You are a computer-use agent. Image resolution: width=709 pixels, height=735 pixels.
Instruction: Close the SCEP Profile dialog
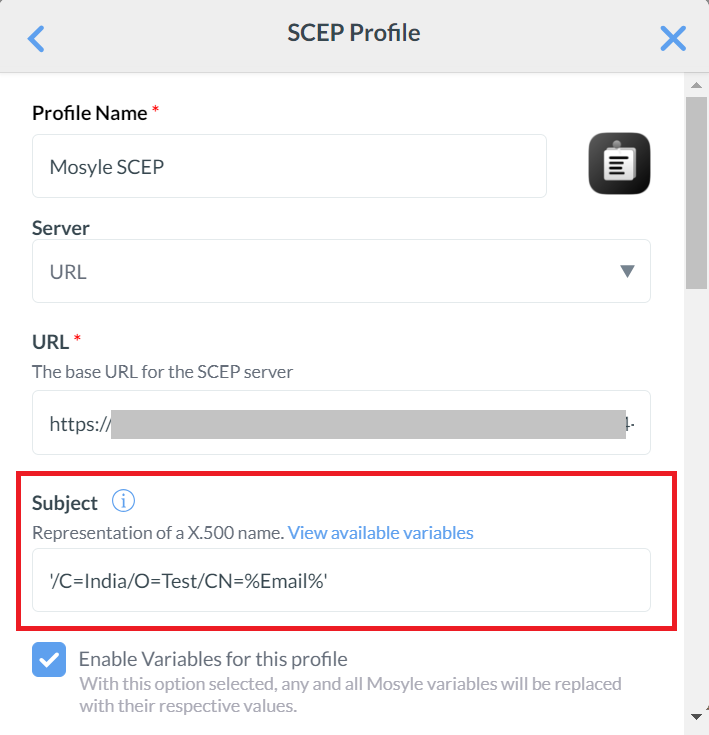673,38
